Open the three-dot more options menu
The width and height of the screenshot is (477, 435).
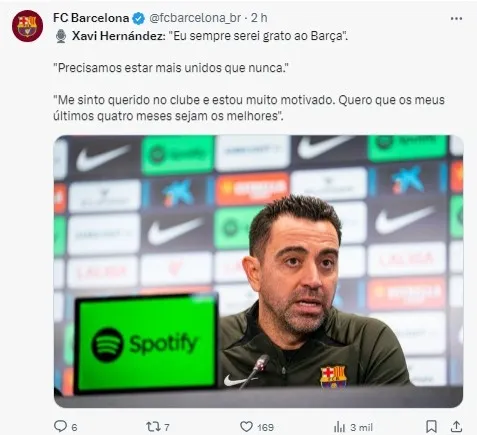[456, 19]
